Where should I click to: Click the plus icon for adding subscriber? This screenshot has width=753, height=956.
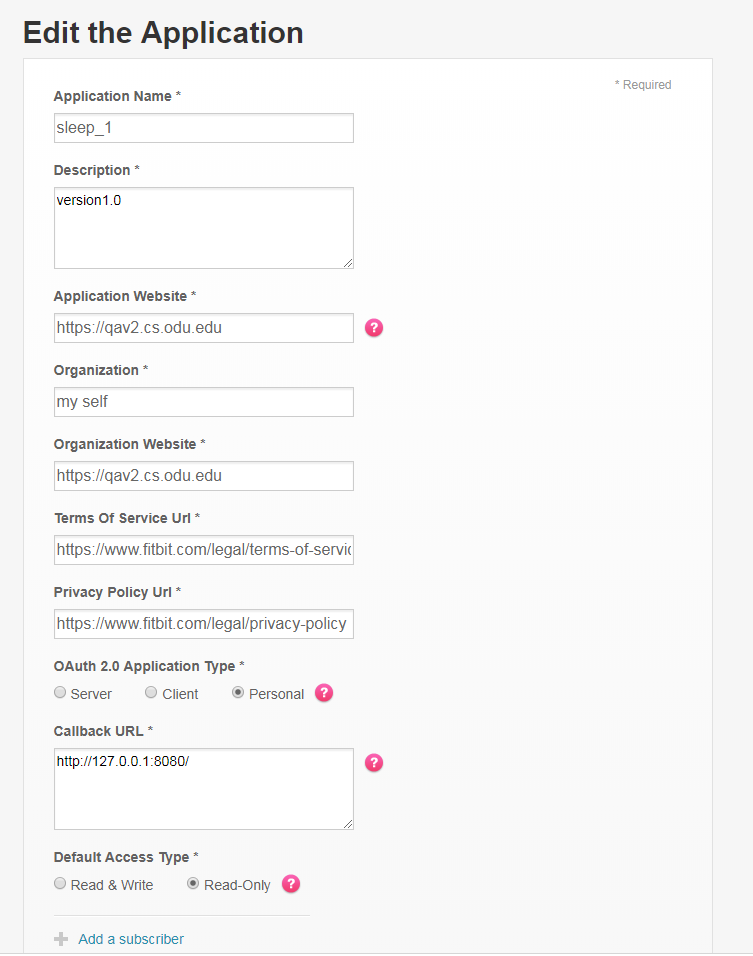[61, 939]
